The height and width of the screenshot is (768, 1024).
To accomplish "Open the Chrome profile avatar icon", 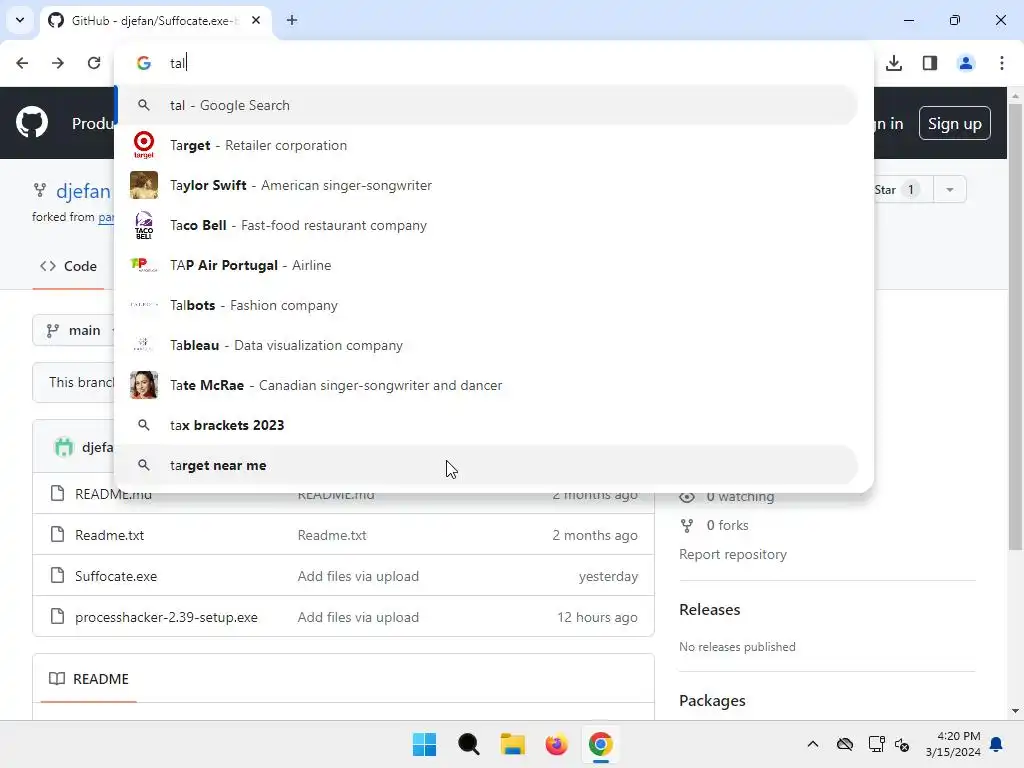I will click(x=966, y=63).
